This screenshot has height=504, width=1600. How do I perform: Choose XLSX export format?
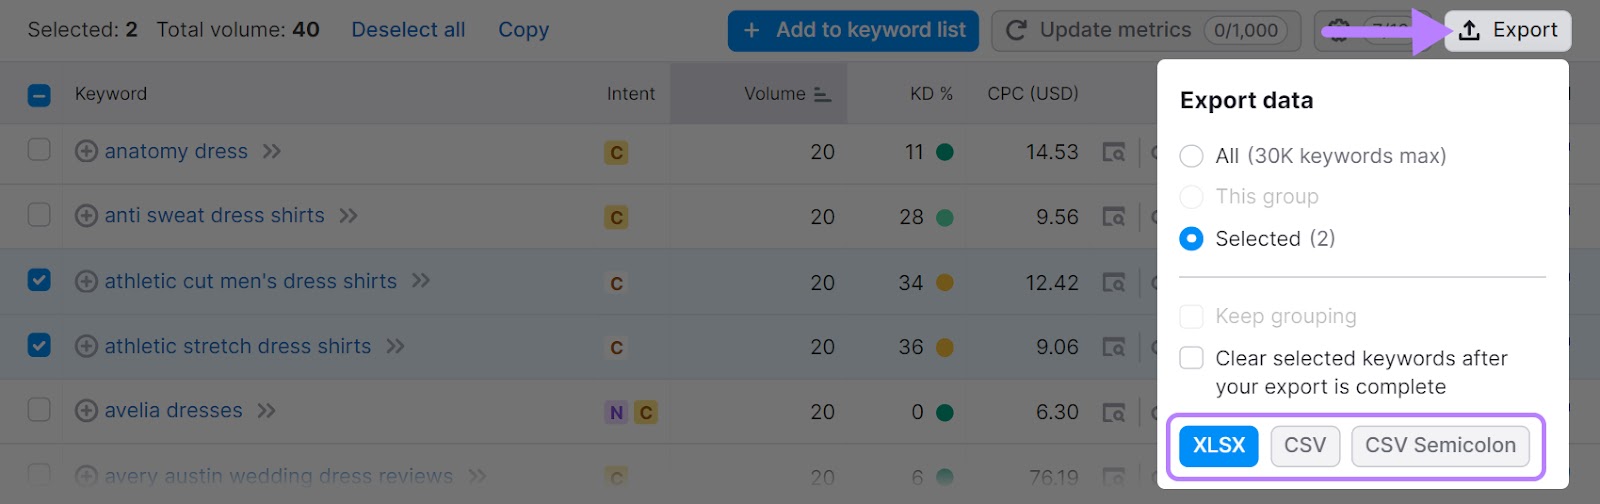[x=1218, y=446]
